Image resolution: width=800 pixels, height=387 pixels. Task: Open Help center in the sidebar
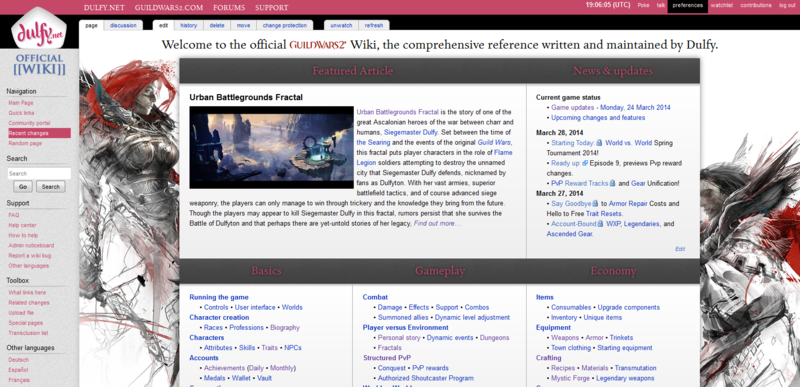pos(22,225)
